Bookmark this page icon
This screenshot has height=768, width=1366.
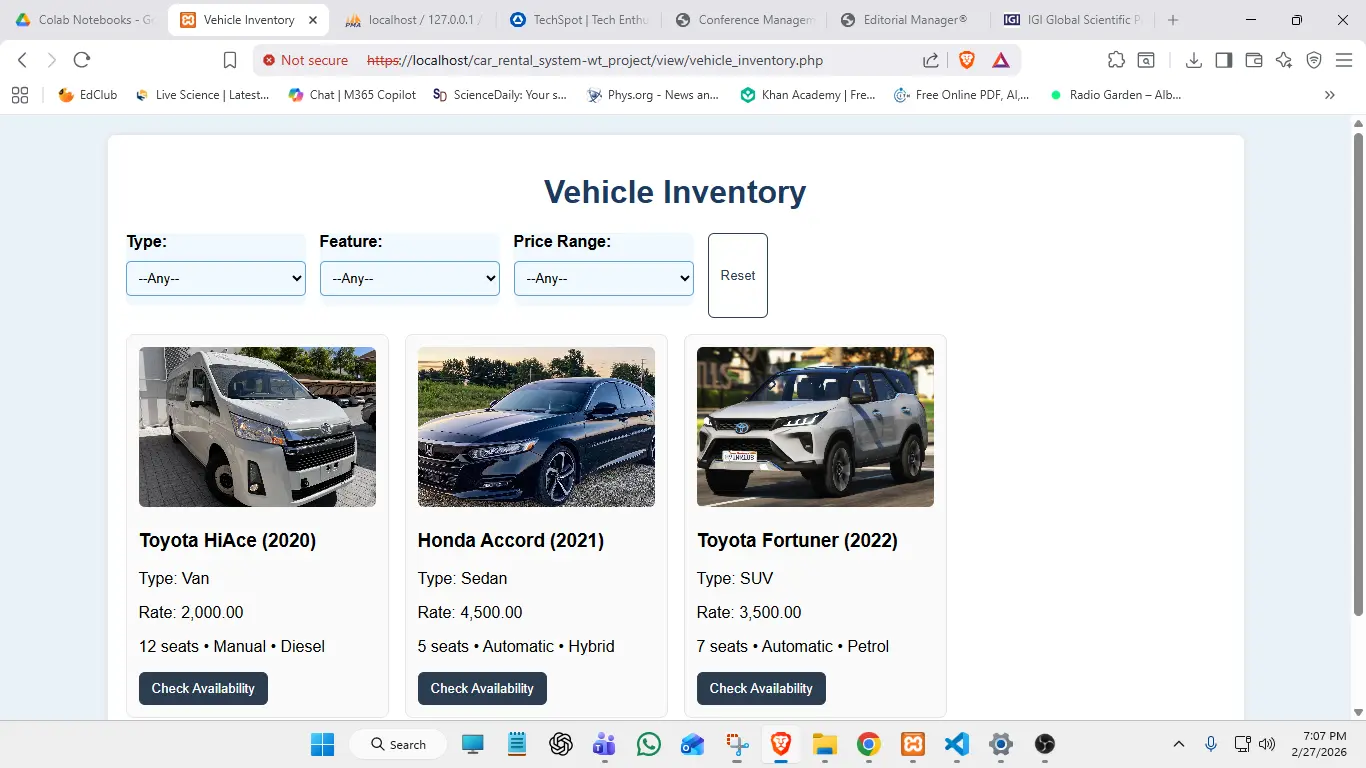[x=230, y=60]
